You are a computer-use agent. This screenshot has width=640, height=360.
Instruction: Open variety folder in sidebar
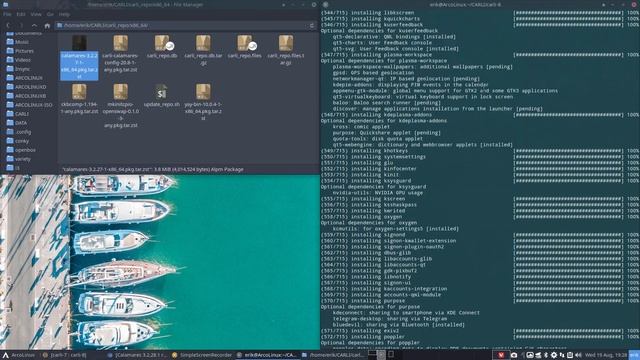pyautogui.click(x=19, y=159)
